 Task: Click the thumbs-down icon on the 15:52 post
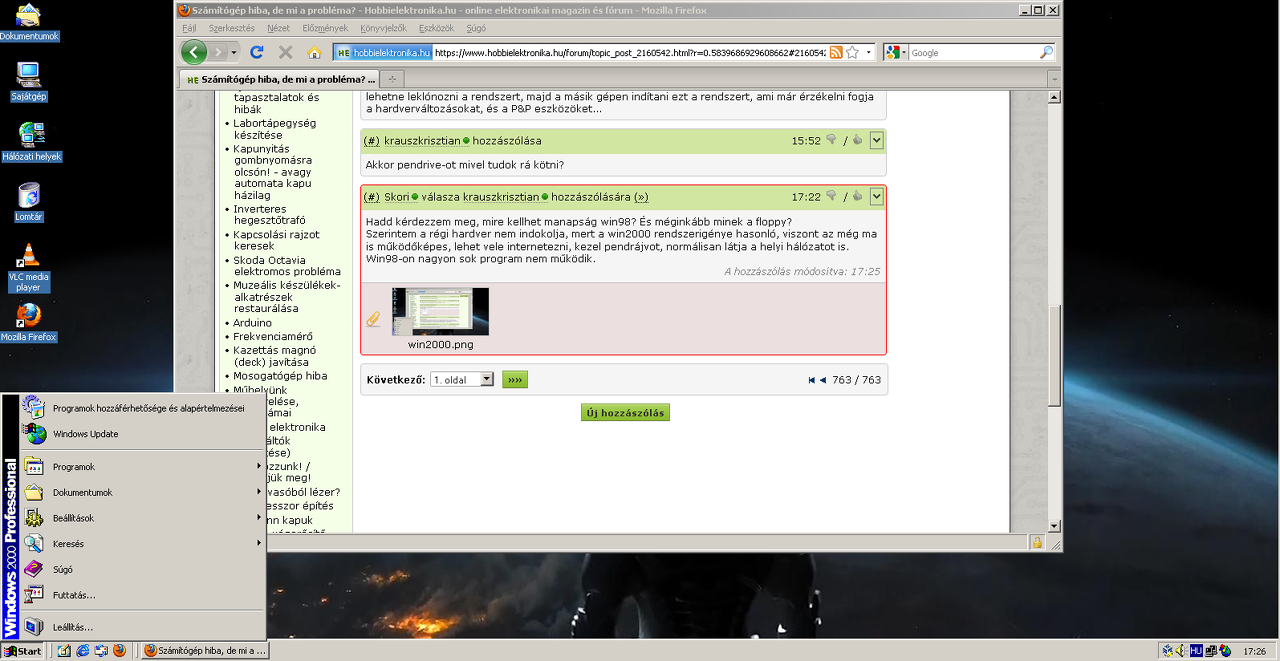(x=830, y=141)
